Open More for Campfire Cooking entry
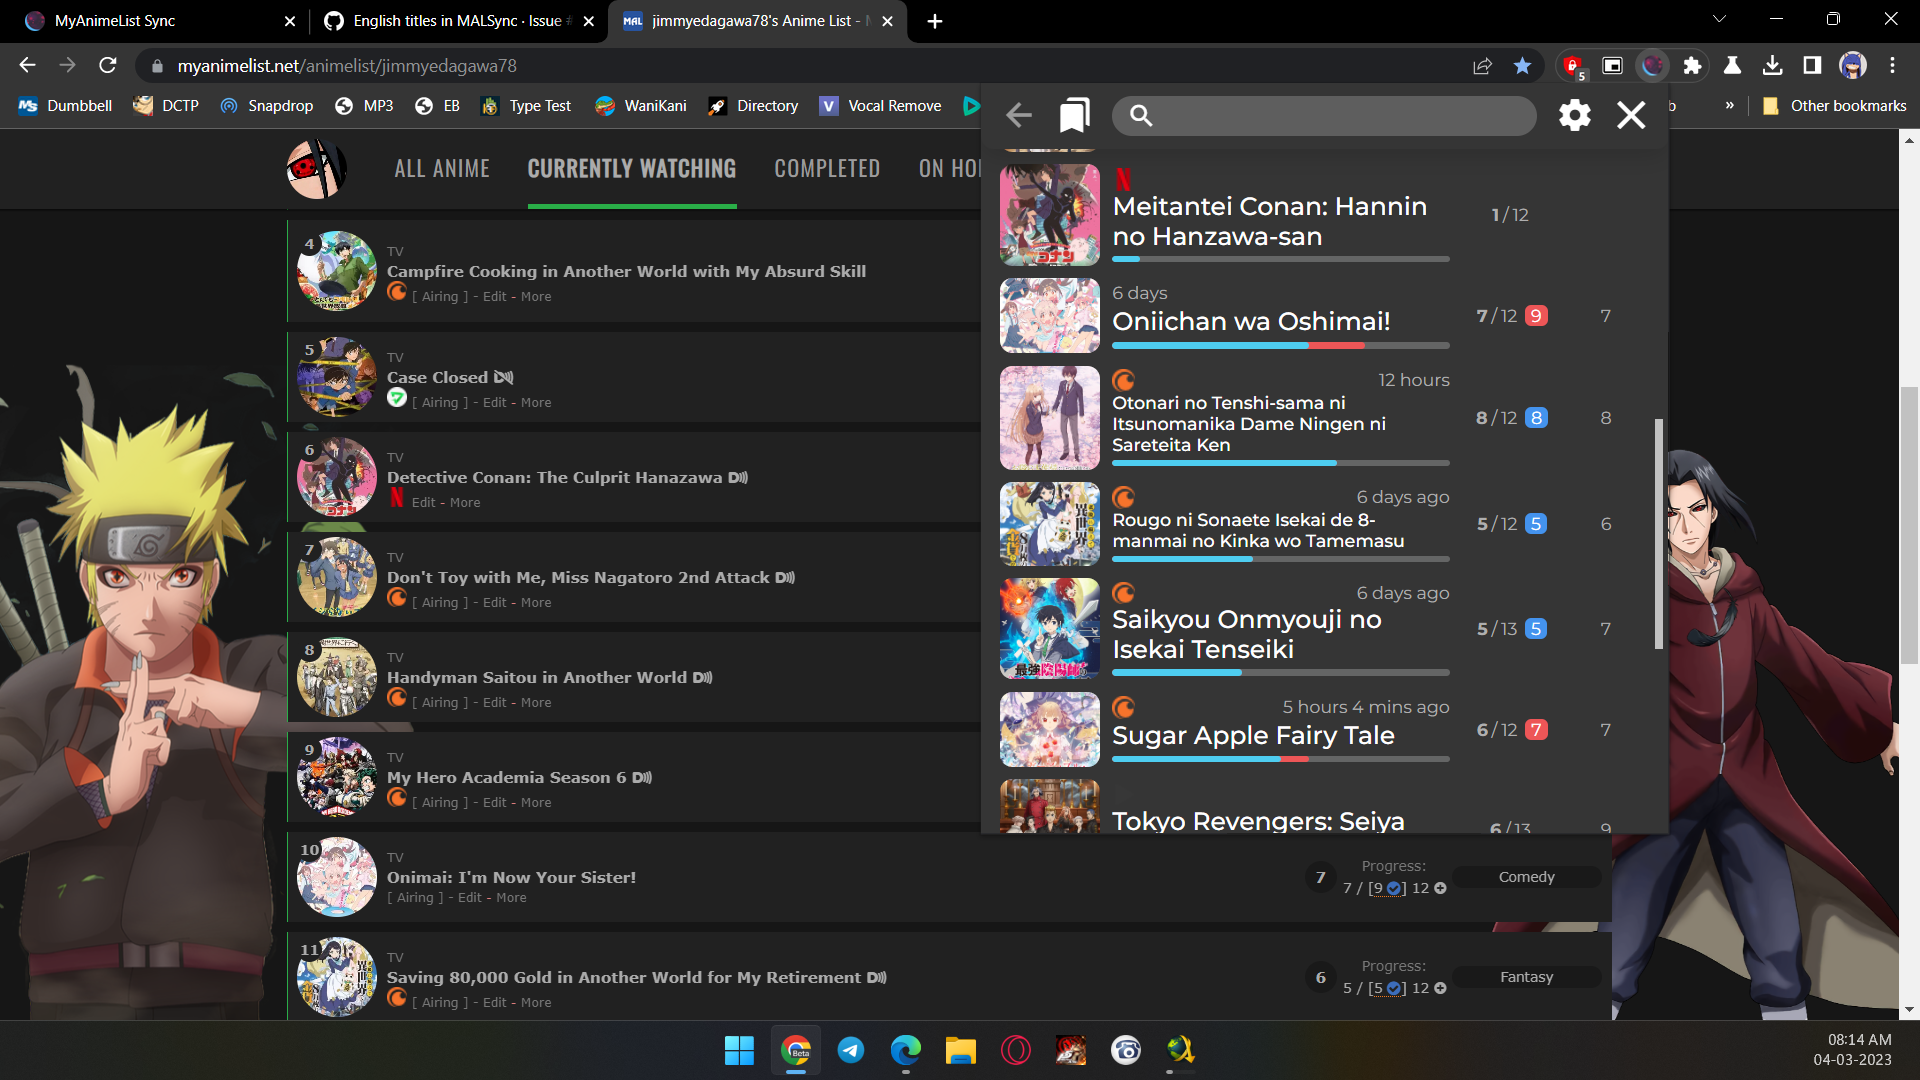This screenshot has width=1920, height=1080. point(536,297)
